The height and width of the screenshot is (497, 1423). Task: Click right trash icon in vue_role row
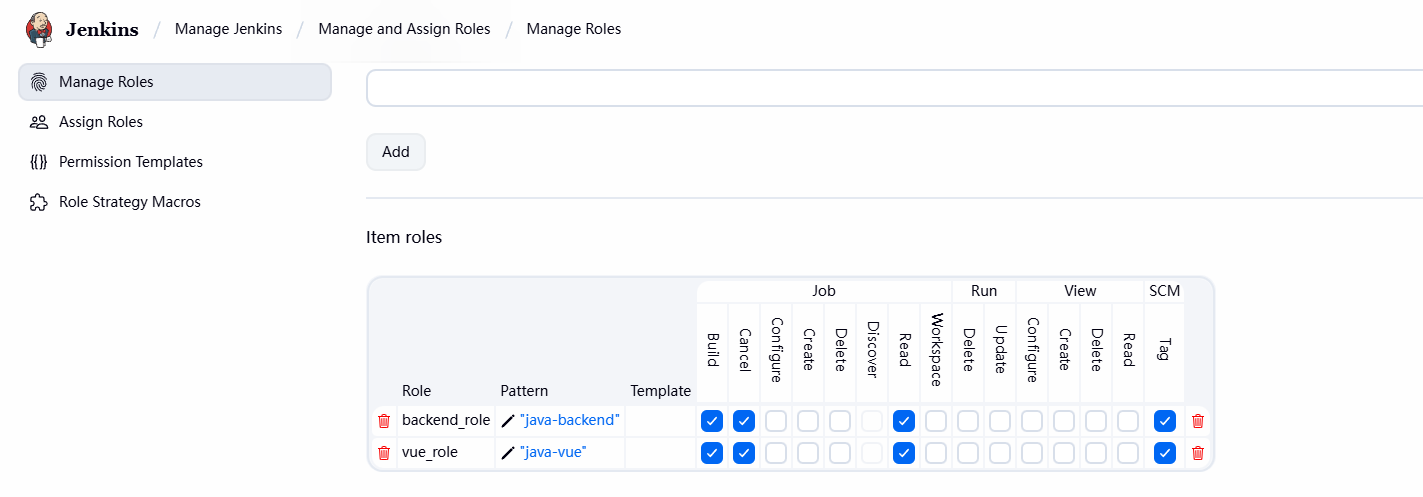click(x=1198, y=453)
